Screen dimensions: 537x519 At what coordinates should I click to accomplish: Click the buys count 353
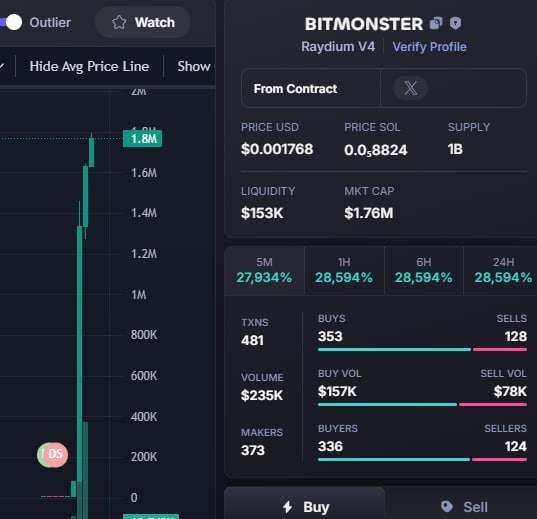click(x=330, y=336)
